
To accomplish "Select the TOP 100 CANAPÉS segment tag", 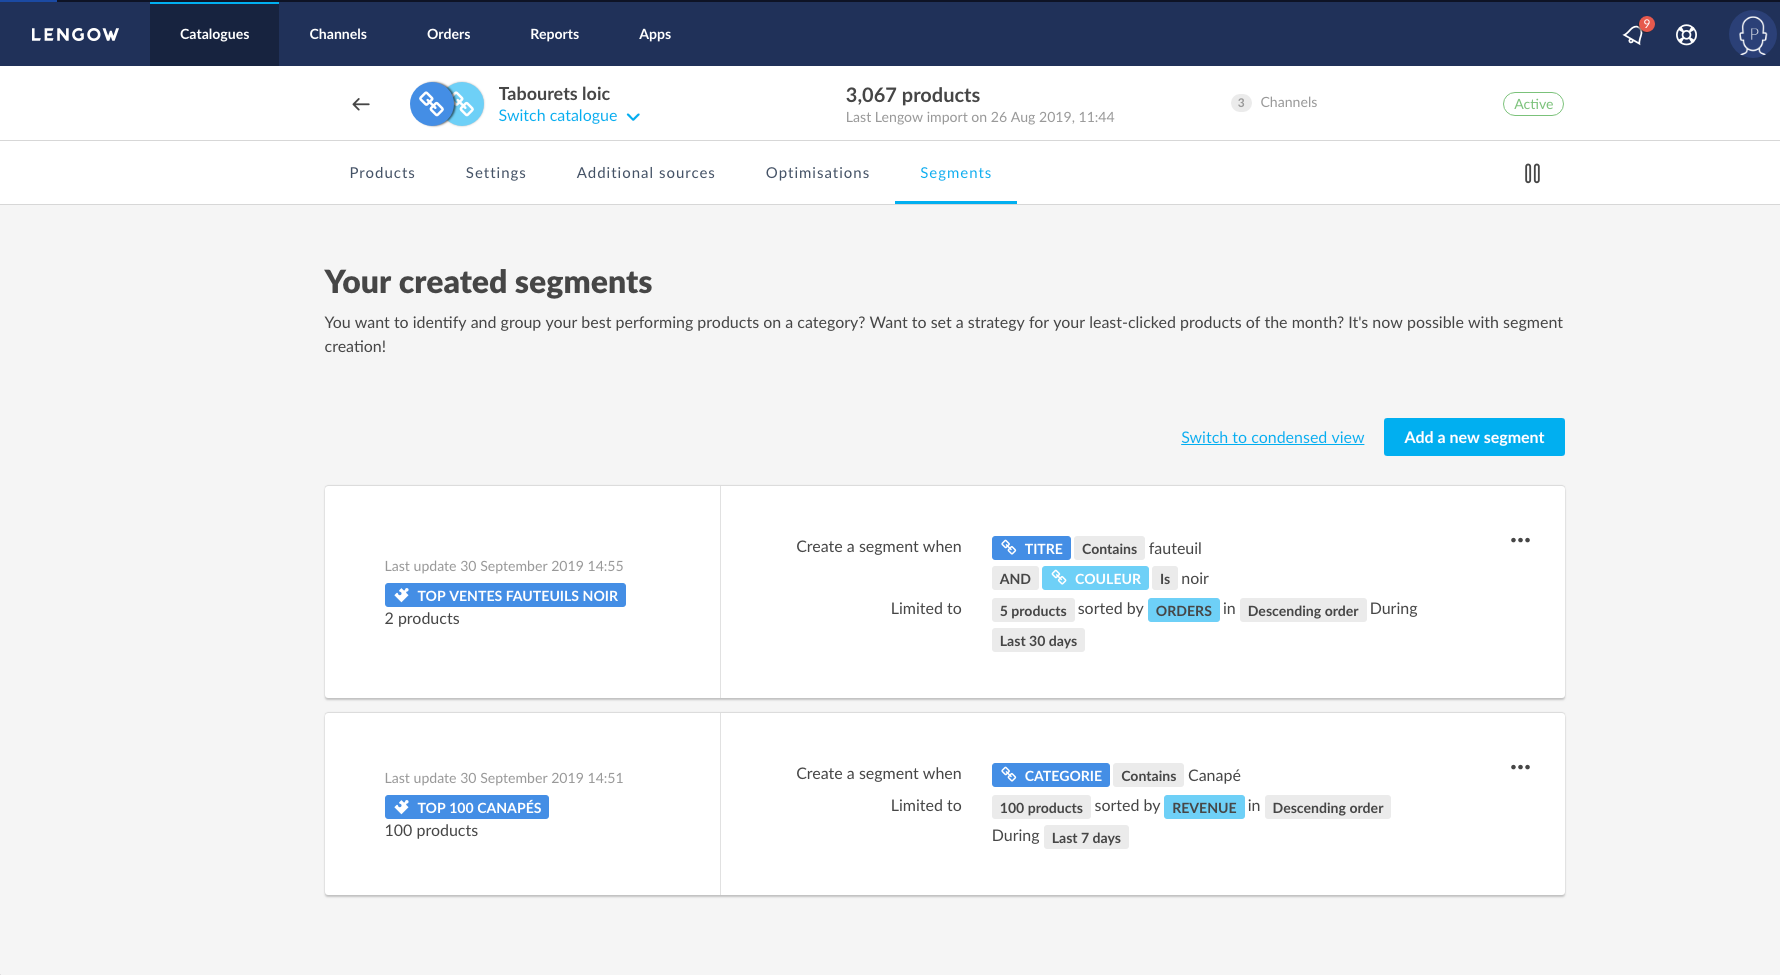I will pos(467,808).
